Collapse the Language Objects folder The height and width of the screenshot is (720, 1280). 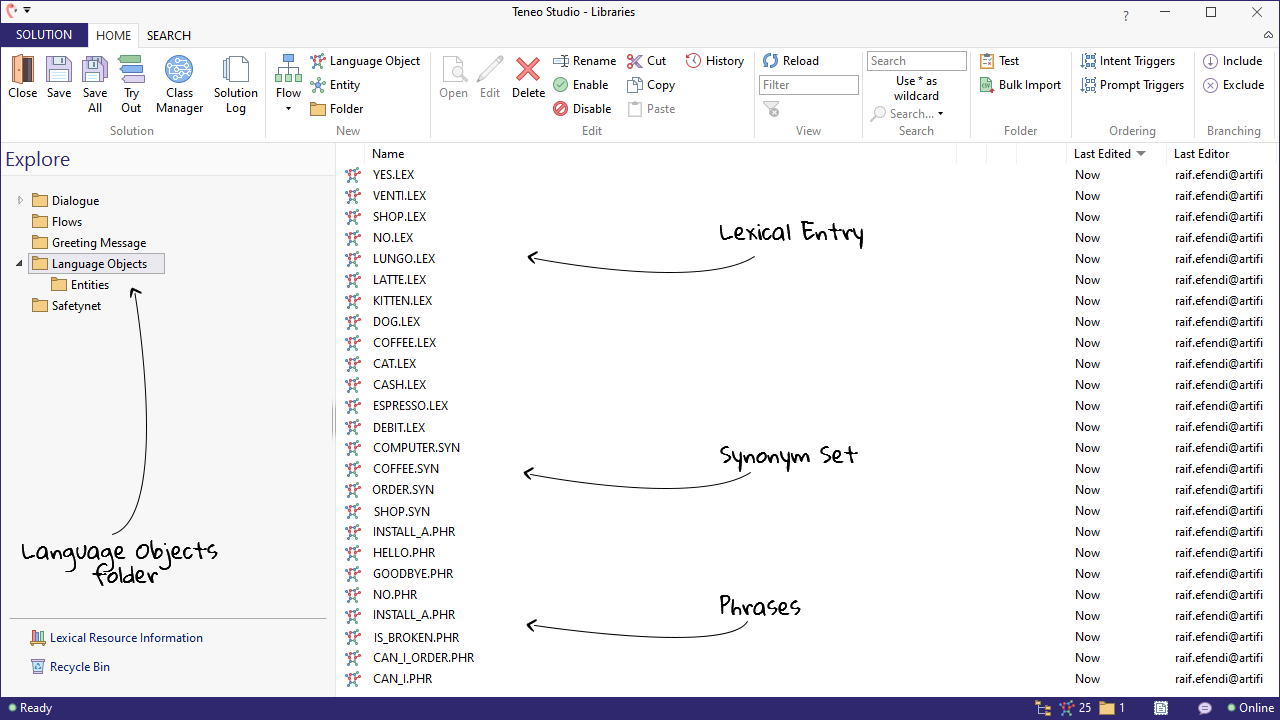(20, 264)
